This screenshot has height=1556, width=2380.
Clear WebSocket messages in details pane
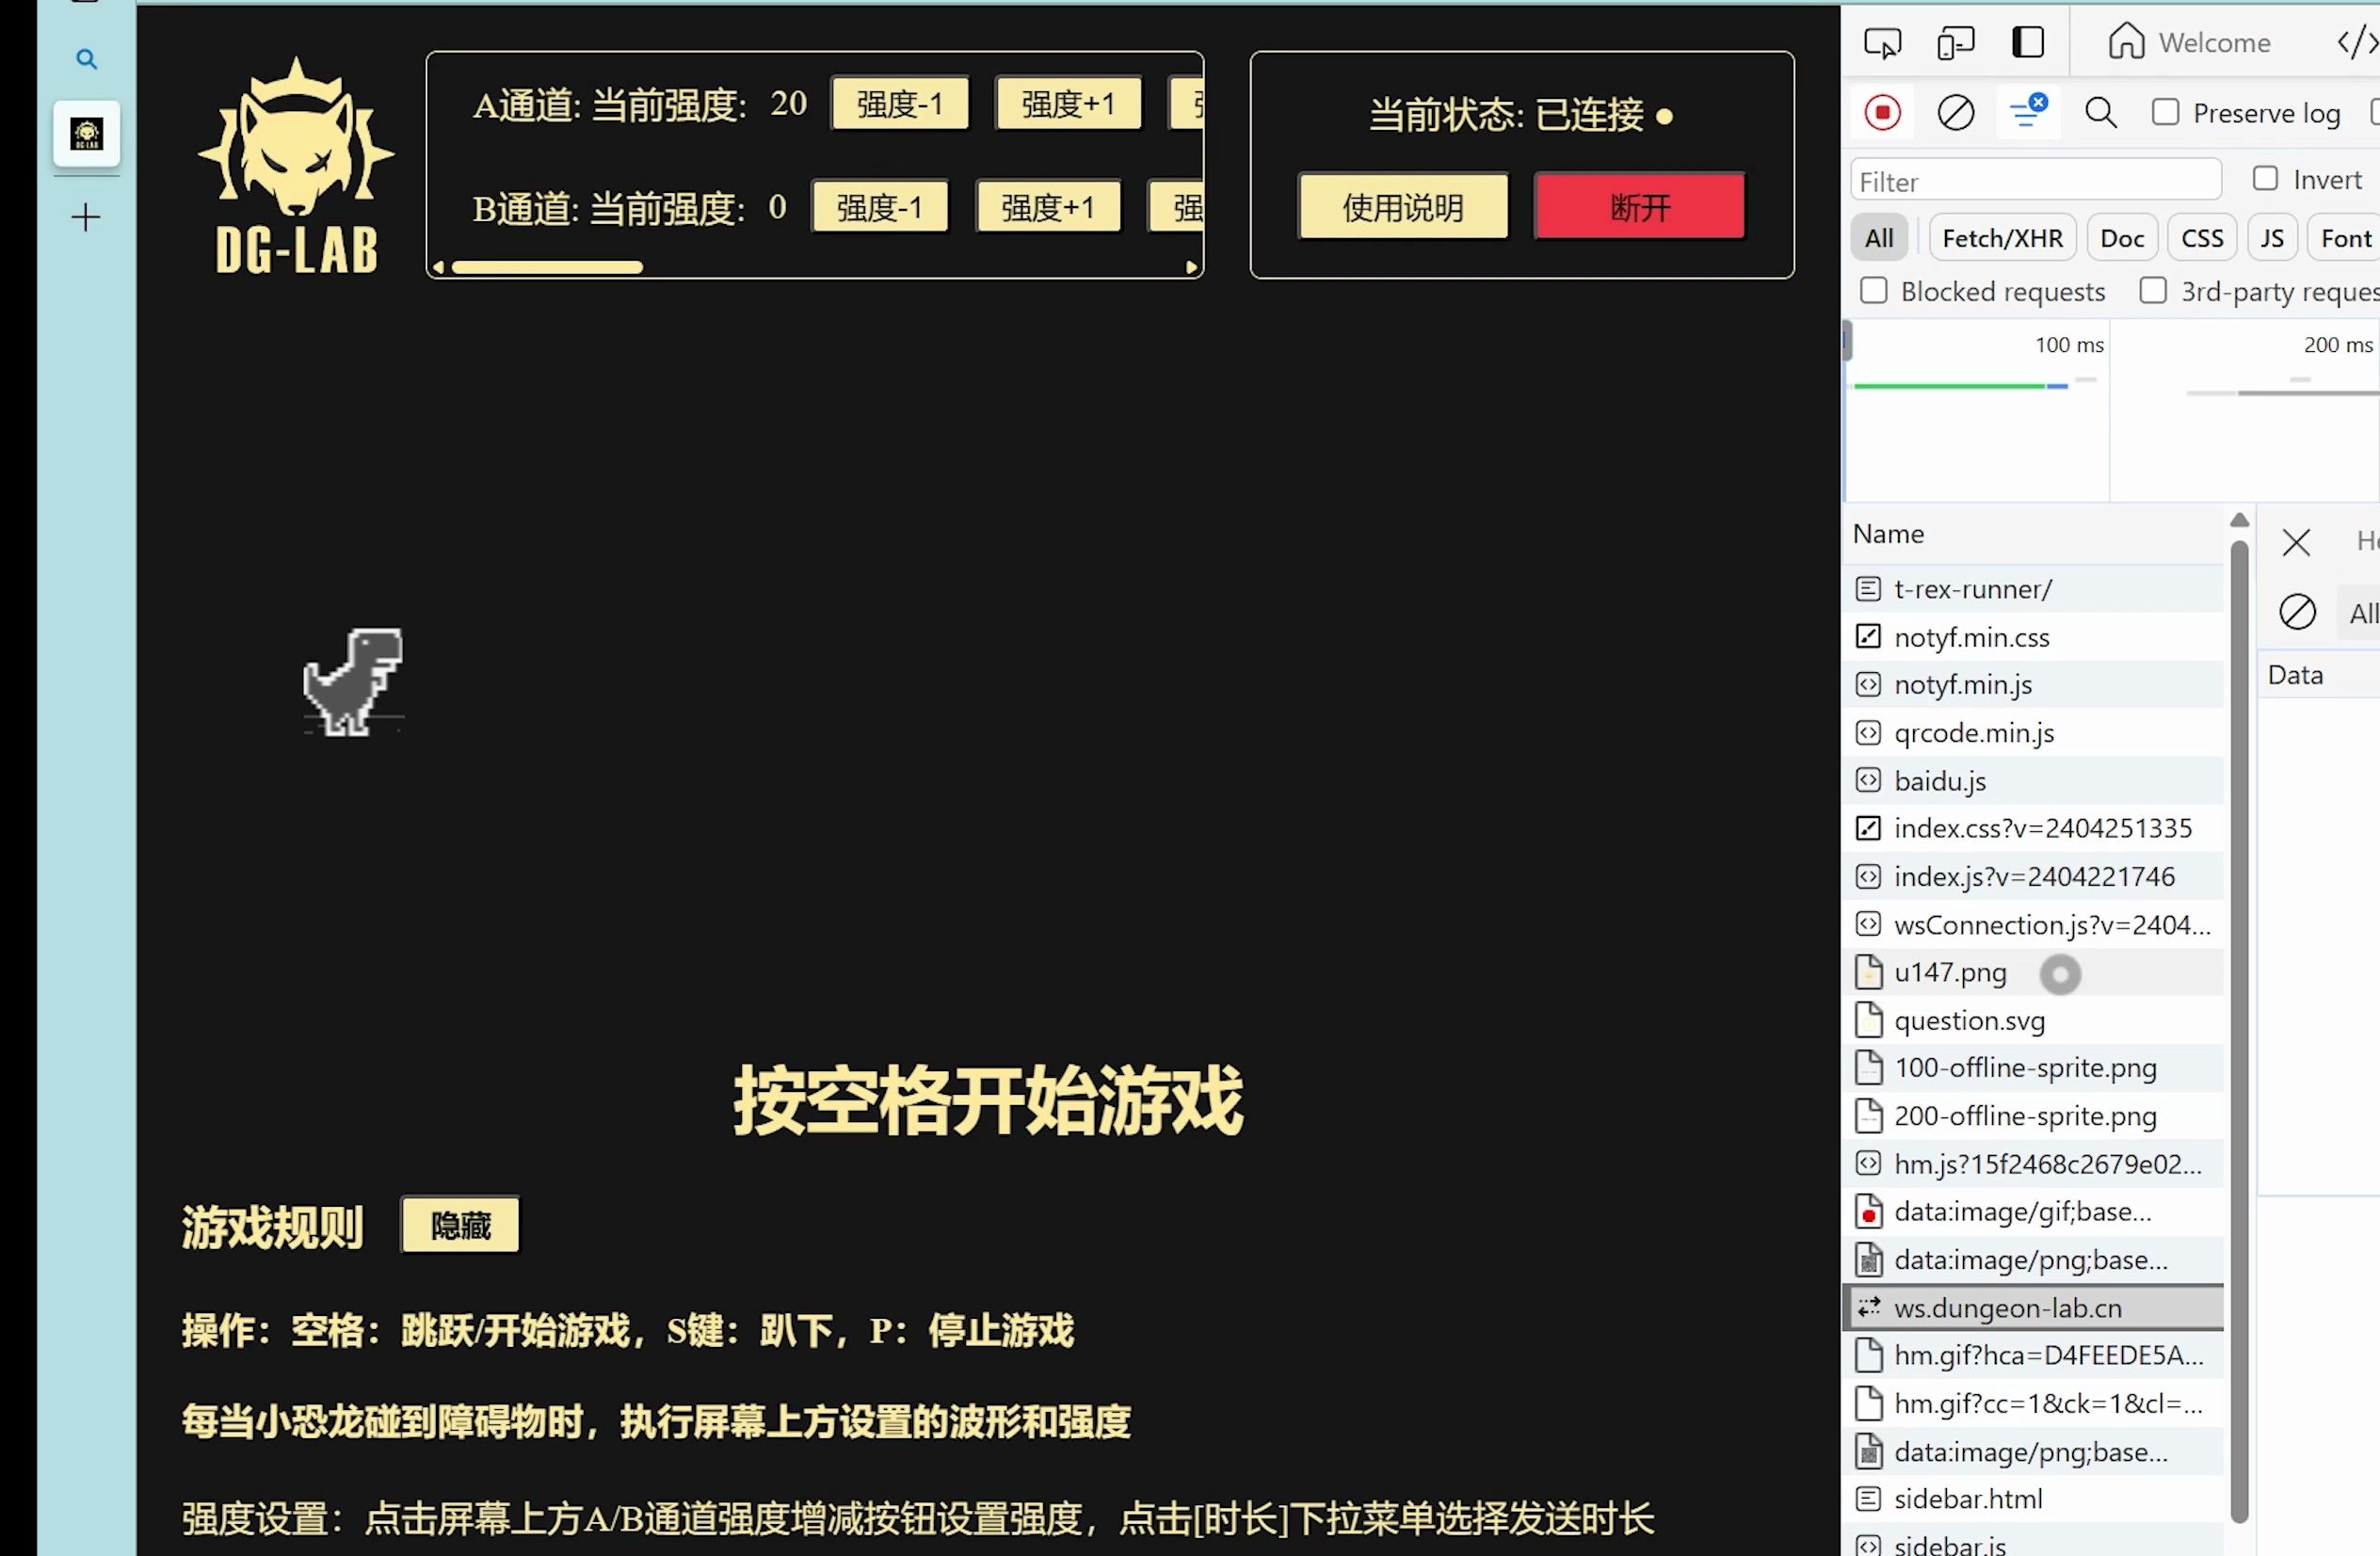(2297, 611)
